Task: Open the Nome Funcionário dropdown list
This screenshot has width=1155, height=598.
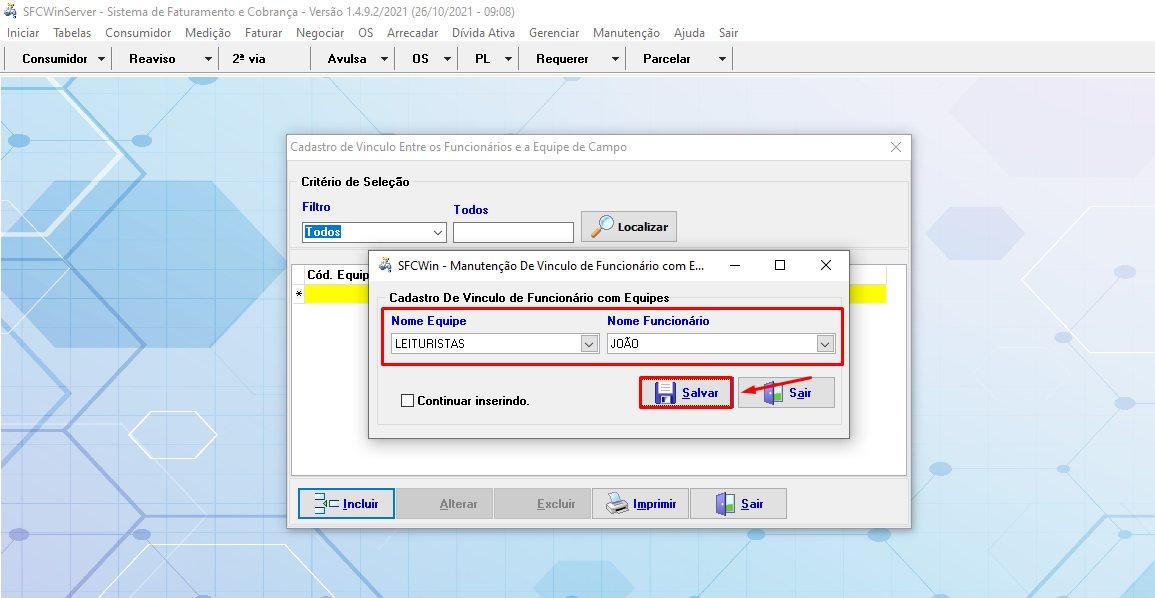Action: [825, 344]
